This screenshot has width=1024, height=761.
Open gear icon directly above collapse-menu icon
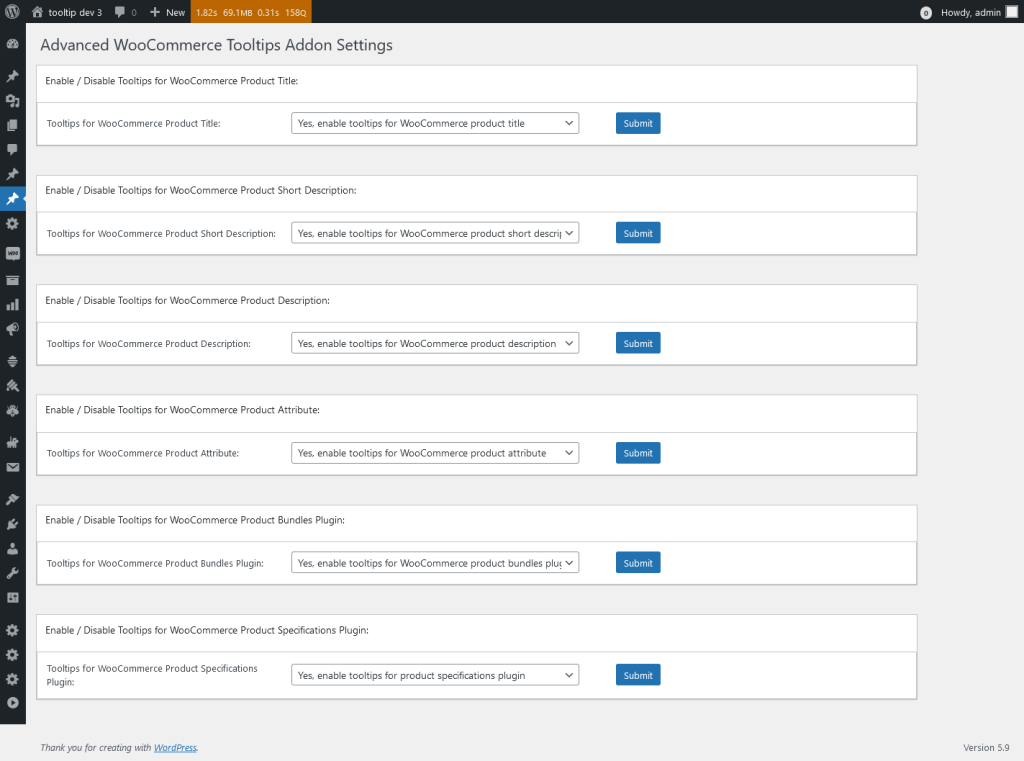(x=12, y=679)
